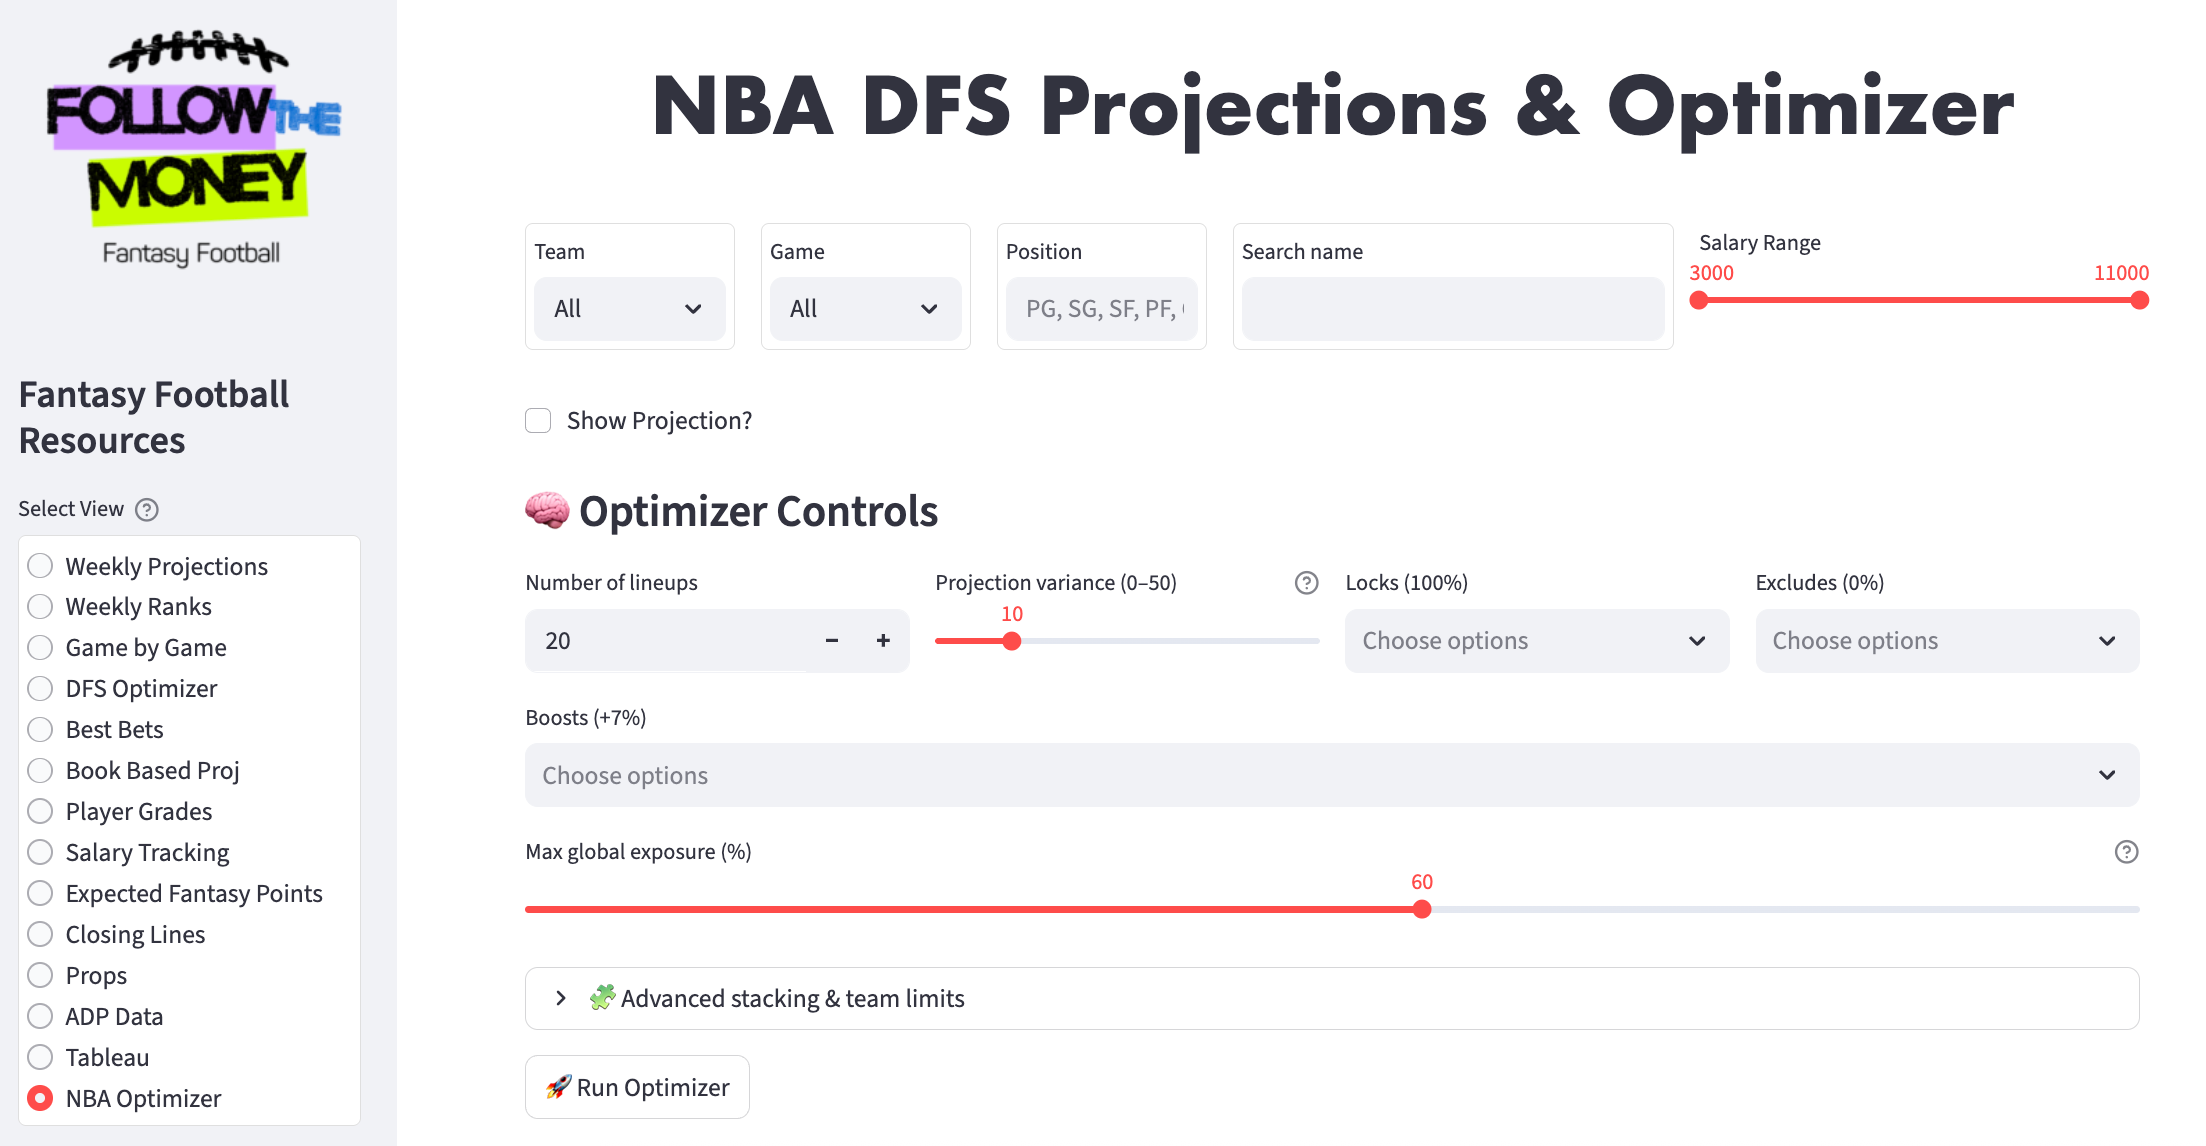Open the Team dropdown
The width and height of the screenshot is (2206, 1146).
pyautogui.click(x=629, y=309)
